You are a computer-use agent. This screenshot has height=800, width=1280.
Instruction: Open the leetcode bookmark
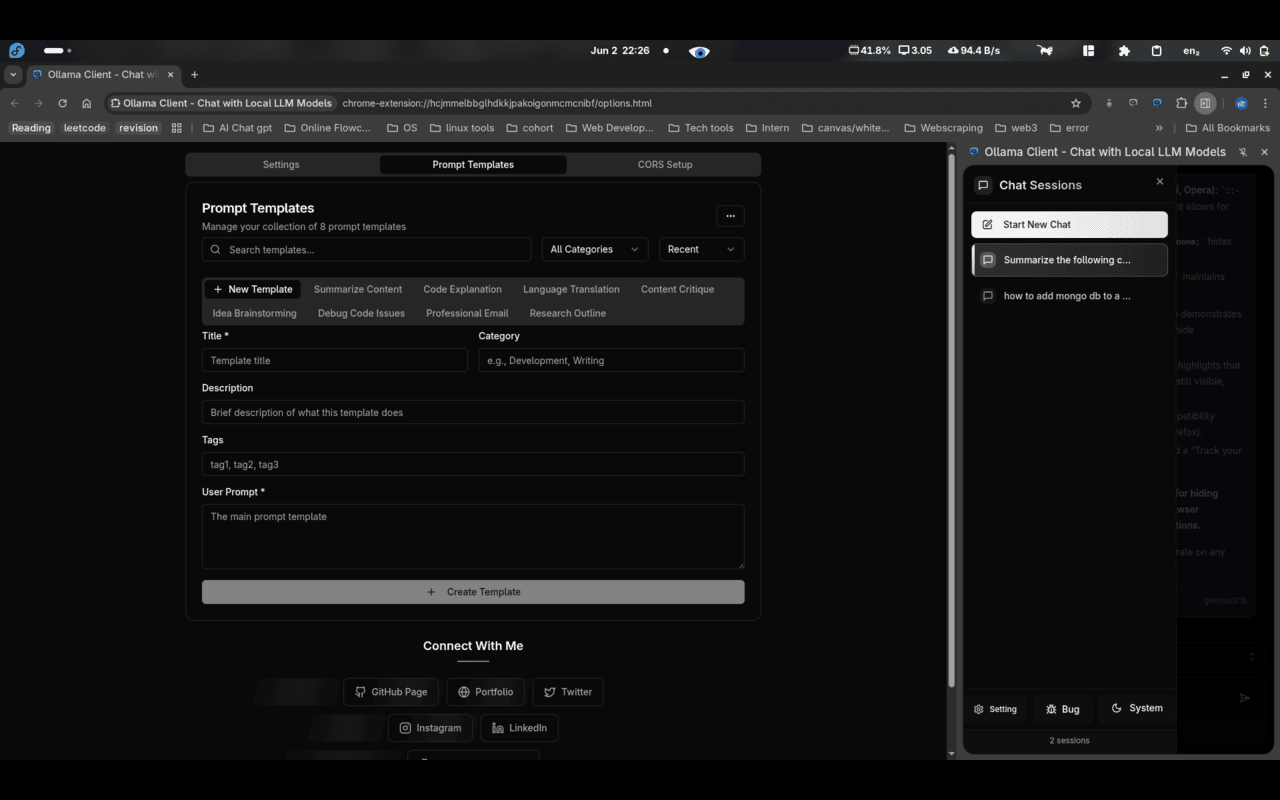coord(85,128)
